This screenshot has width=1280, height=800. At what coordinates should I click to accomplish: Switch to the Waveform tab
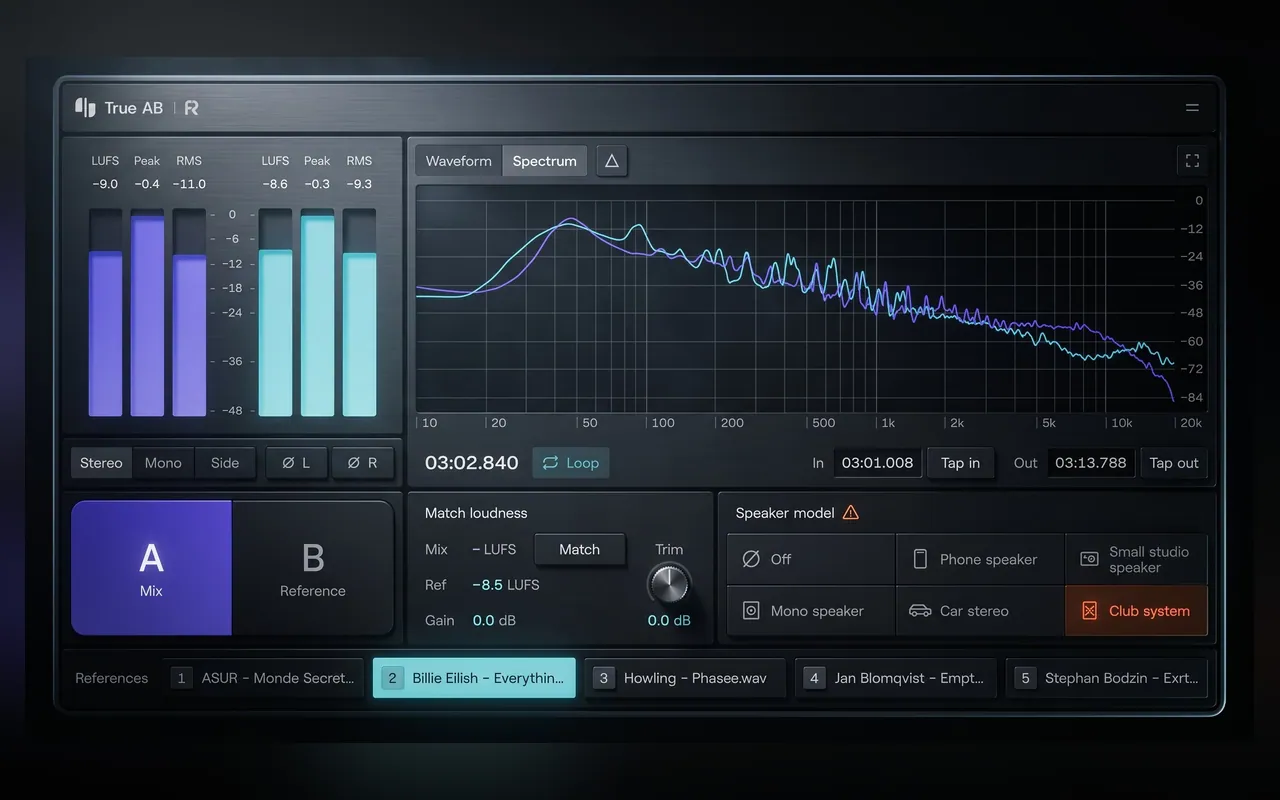pos(459,161)
